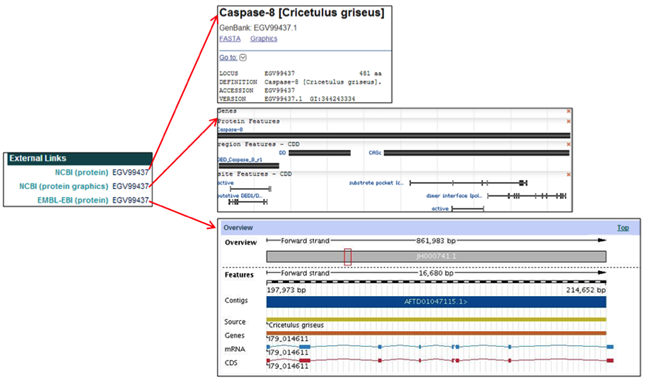Click the Contigs row label
The width and height of the screenshot is (650, 391).
coord(236,301)
